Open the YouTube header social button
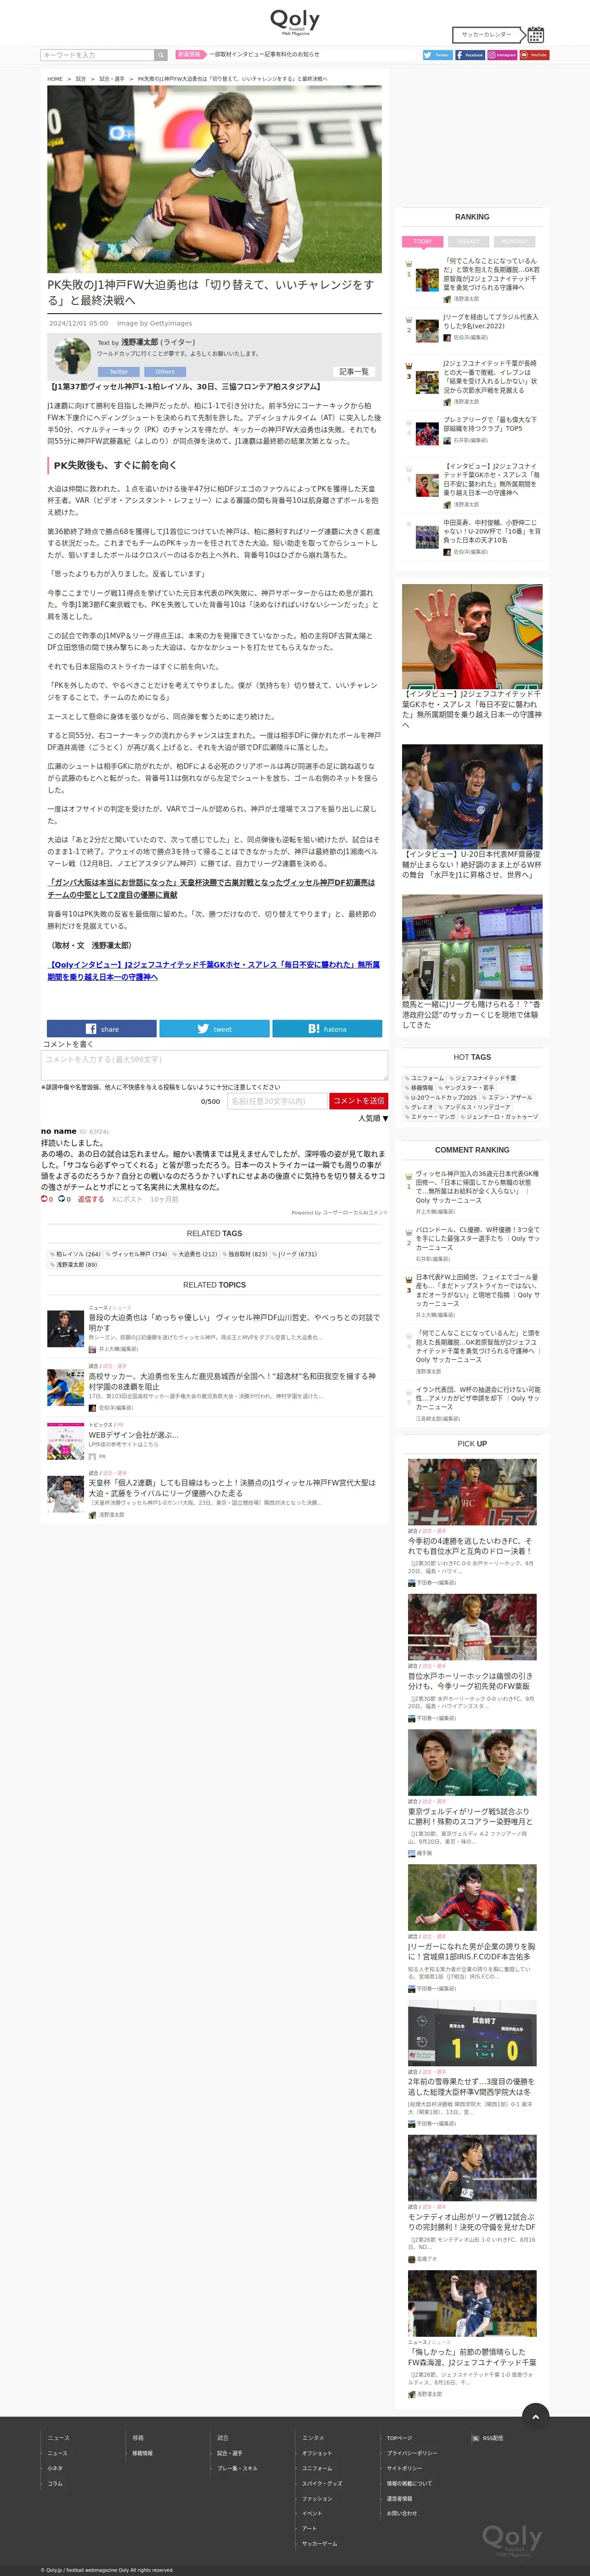 534,55
